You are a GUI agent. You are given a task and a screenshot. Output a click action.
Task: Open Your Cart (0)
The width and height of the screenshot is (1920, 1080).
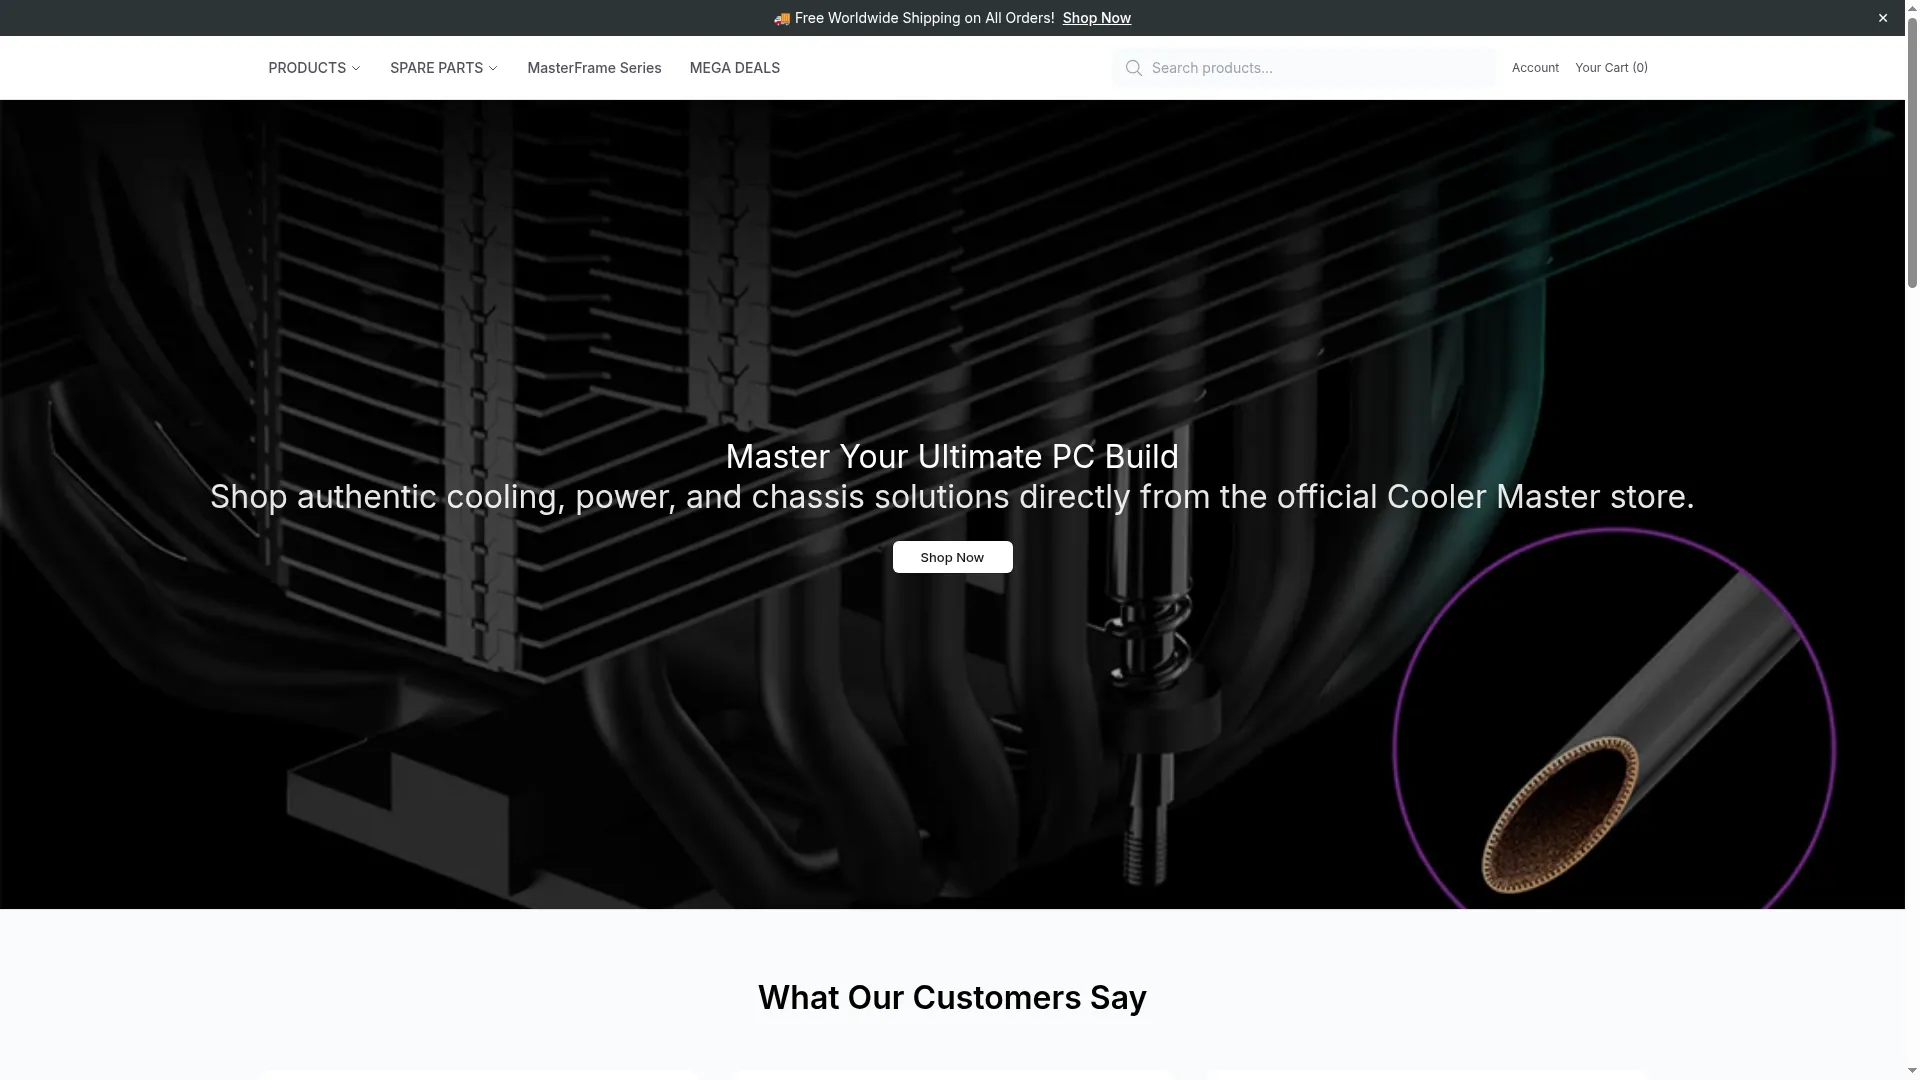pyautogui.click(x=1611, y=68)
